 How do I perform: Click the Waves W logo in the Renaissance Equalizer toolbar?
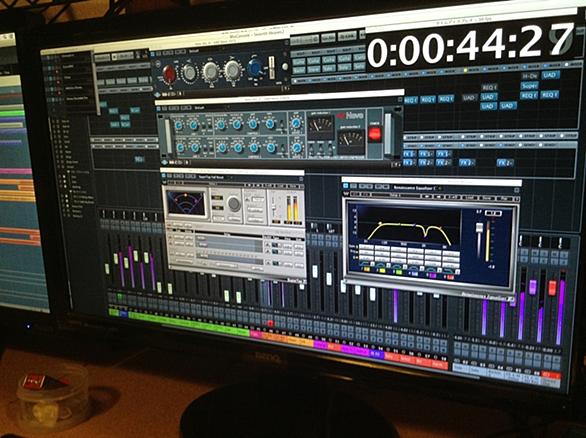click(346, 193)
